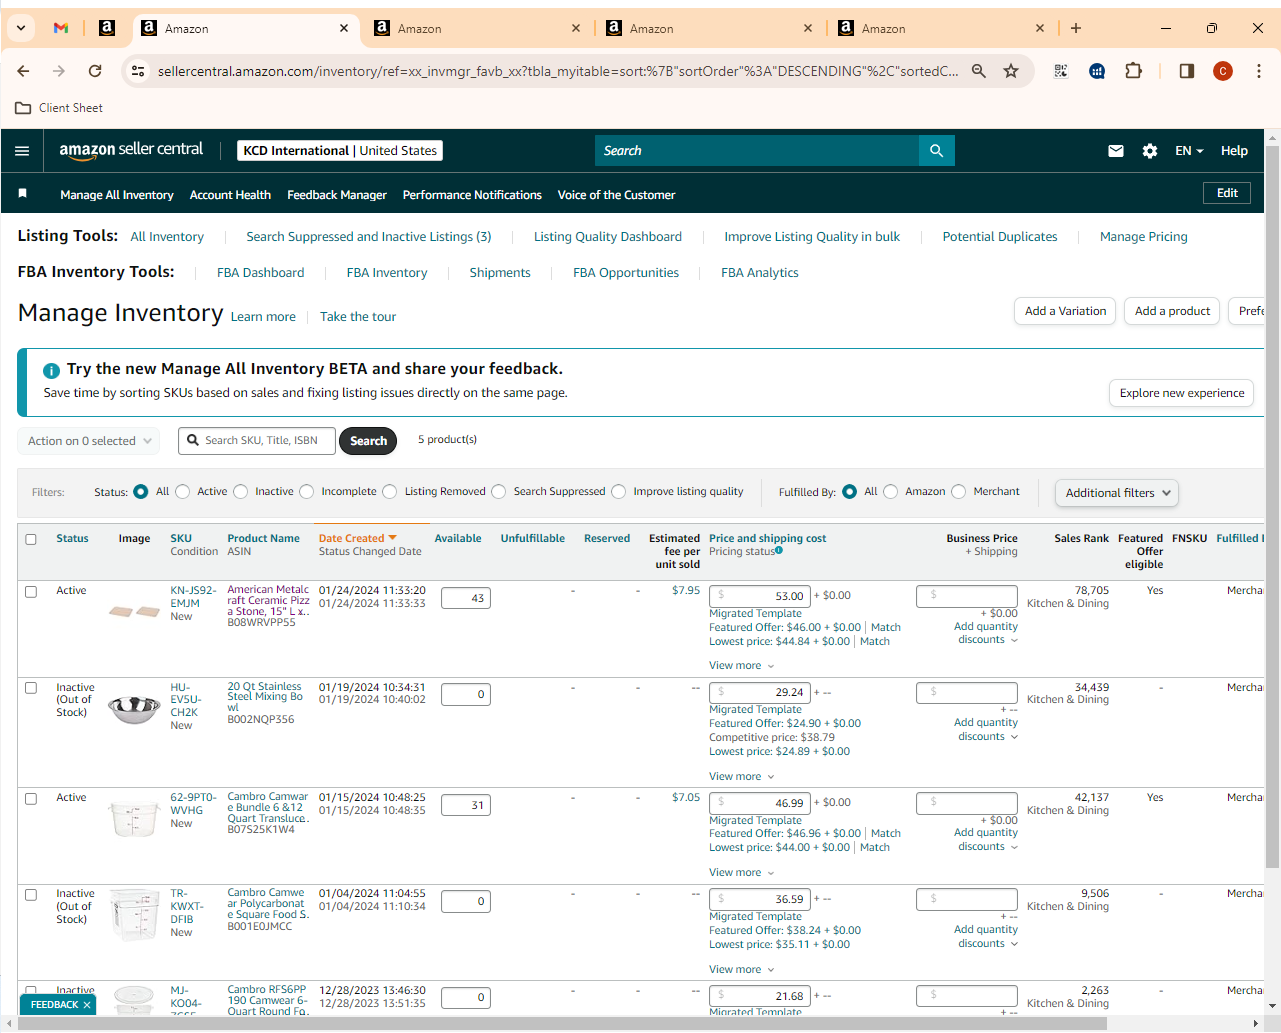Expand View more for the 46.99 priced listing
The image size is (1281, 1033).
[x=741, y=873]
